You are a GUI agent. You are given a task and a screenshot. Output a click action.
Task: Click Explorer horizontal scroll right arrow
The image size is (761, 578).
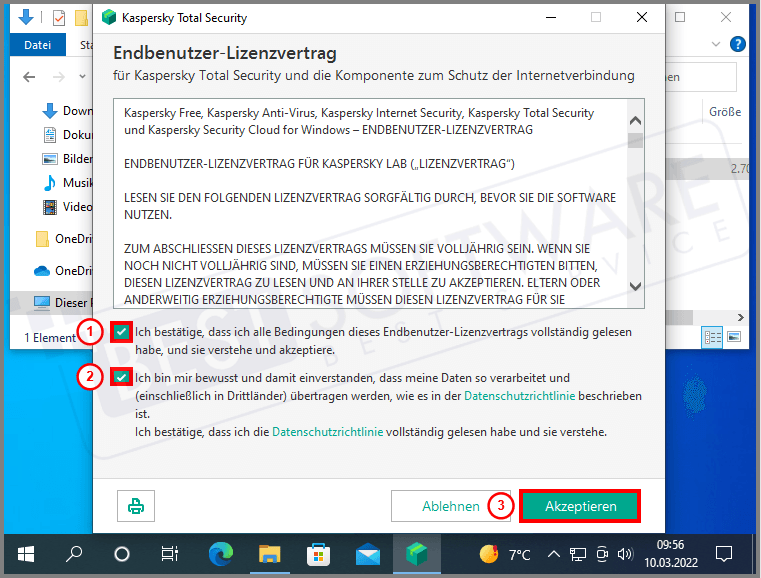click(740, 317)
